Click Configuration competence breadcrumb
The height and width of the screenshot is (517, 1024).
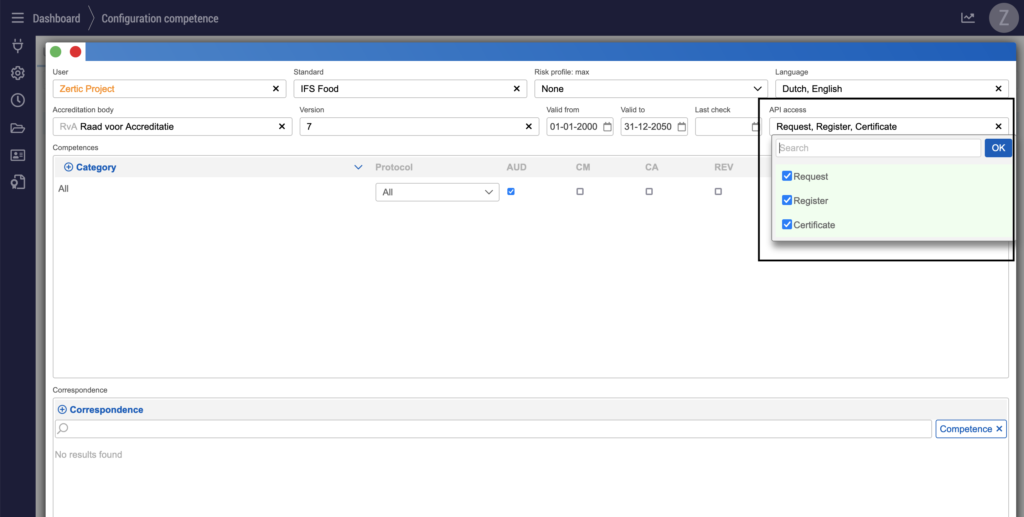pos(160,19)
